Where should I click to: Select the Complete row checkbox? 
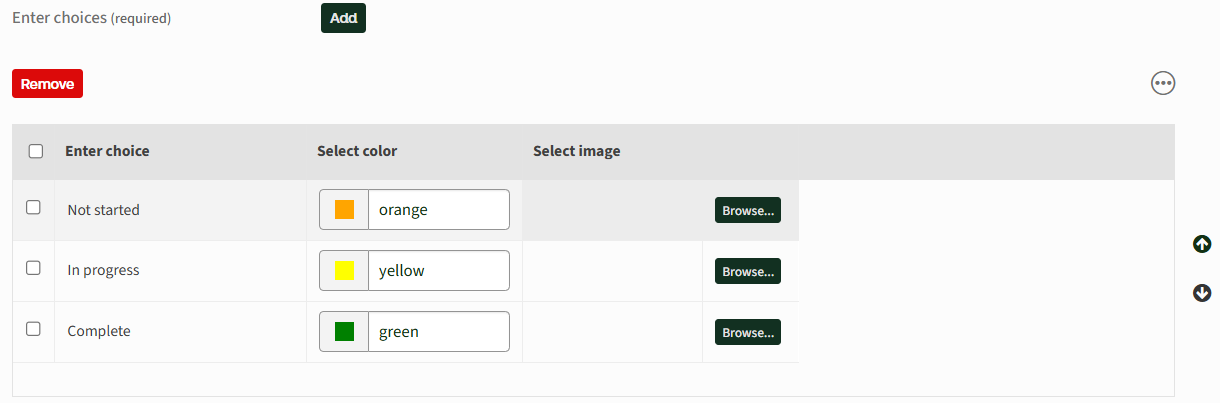(x=33, y=328)
